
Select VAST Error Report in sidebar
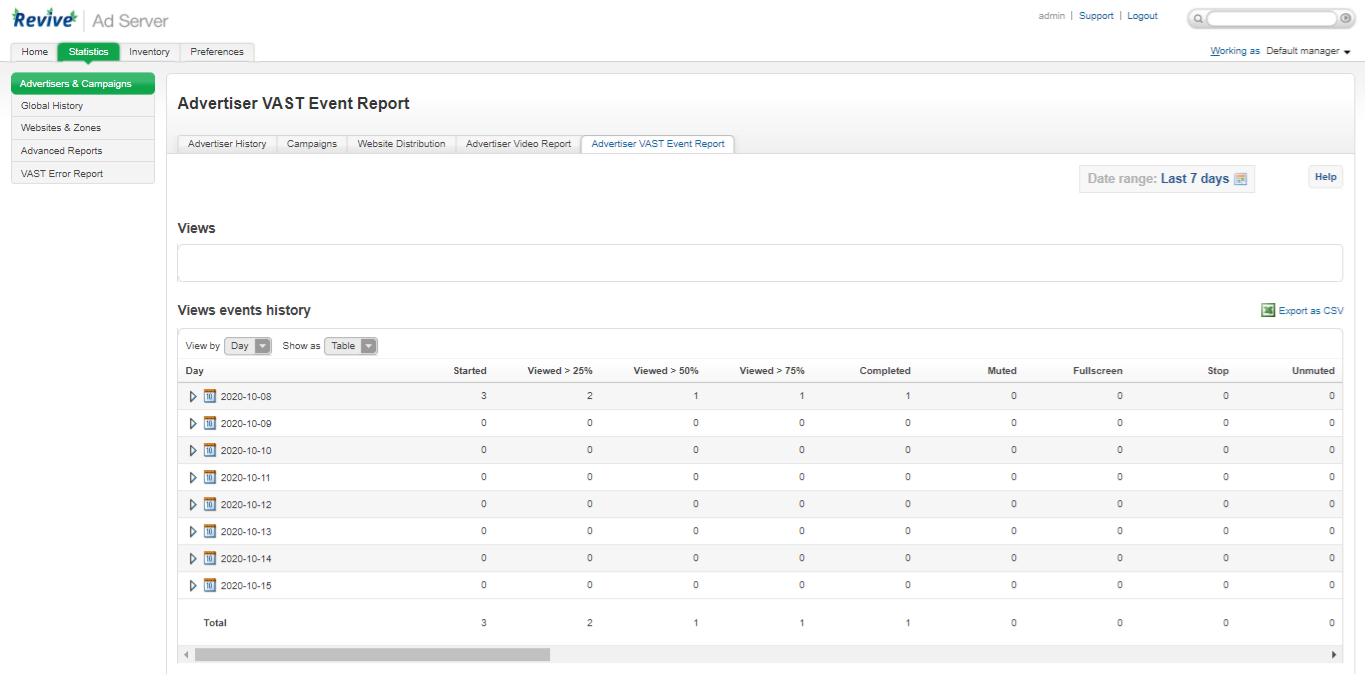62,174
